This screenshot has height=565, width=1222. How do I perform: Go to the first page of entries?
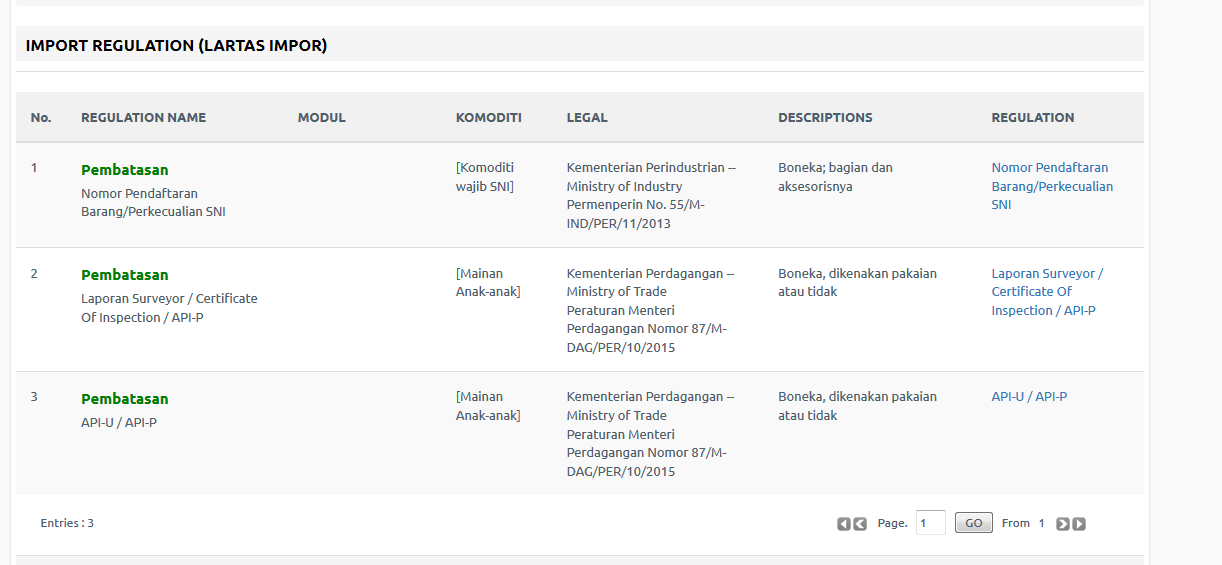(844, 524)
